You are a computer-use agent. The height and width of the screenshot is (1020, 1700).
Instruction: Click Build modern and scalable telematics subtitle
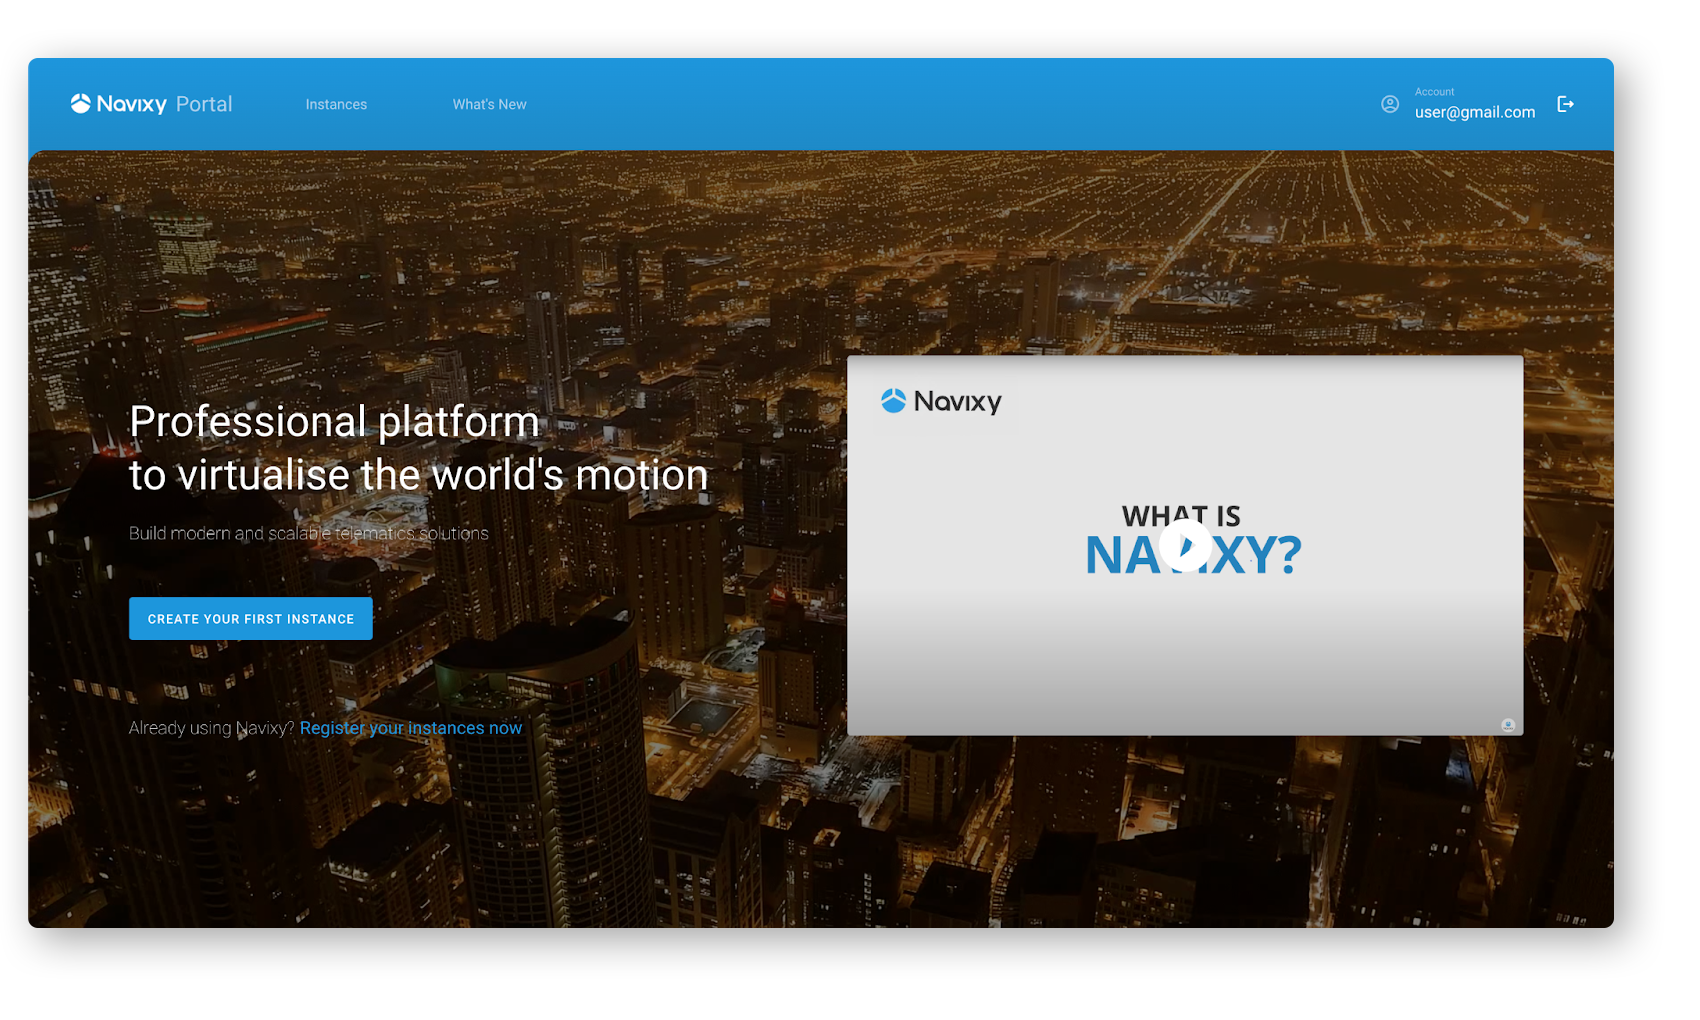[309, 534]
